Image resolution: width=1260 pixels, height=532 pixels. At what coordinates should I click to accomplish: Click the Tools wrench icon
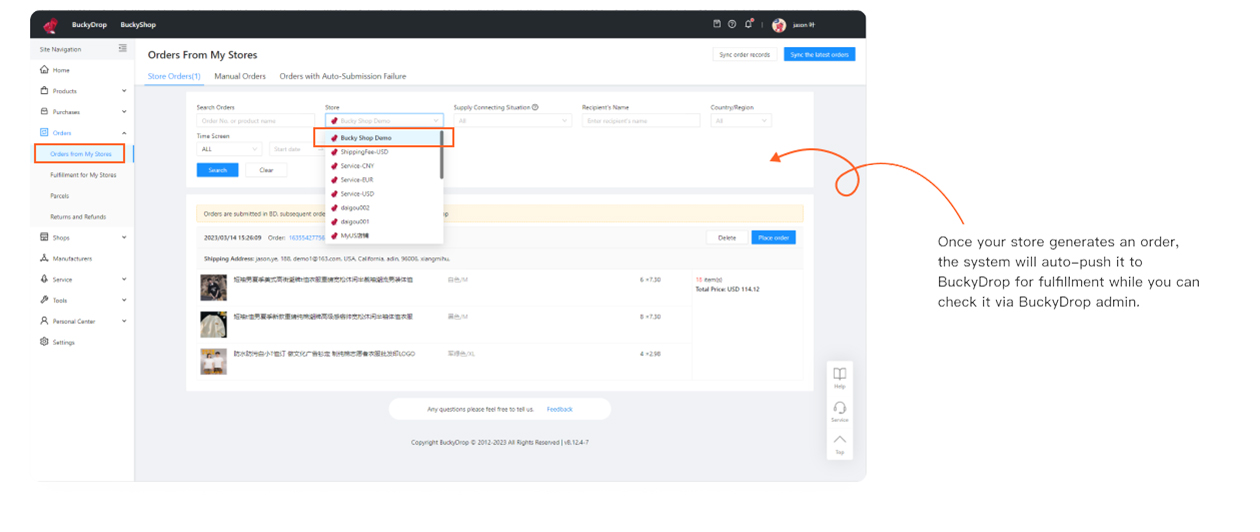coord(44,300)
